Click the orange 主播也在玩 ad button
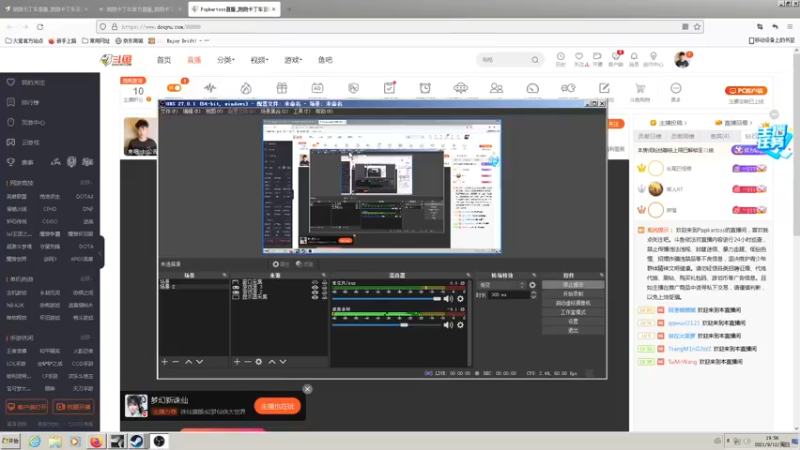Viewport: 800px width, 450px height. 277,406
